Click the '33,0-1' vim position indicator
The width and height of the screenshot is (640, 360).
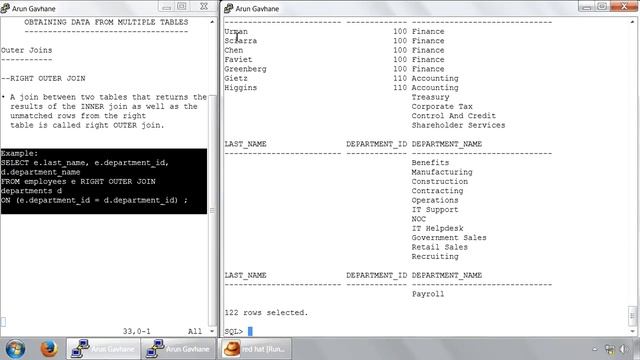tap(137, 331)
